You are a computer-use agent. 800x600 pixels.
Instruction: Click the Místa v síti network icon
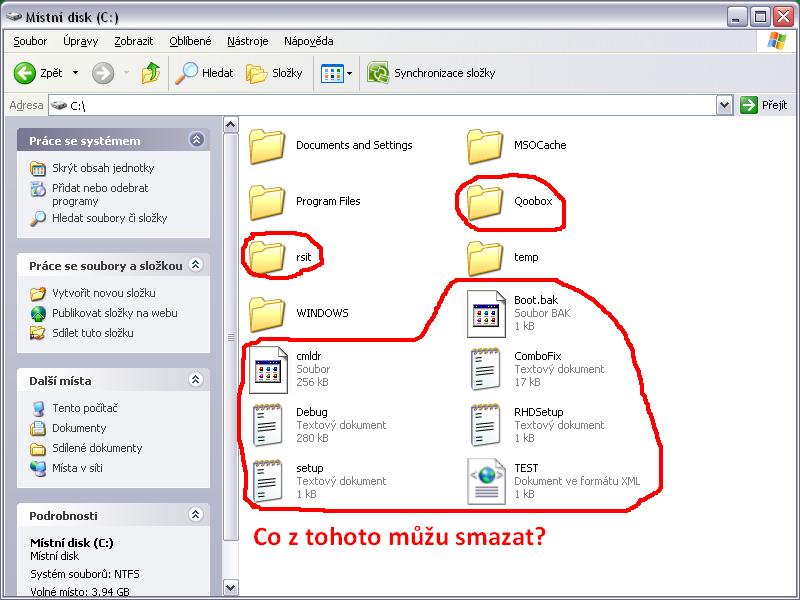(x=38, y=468)
